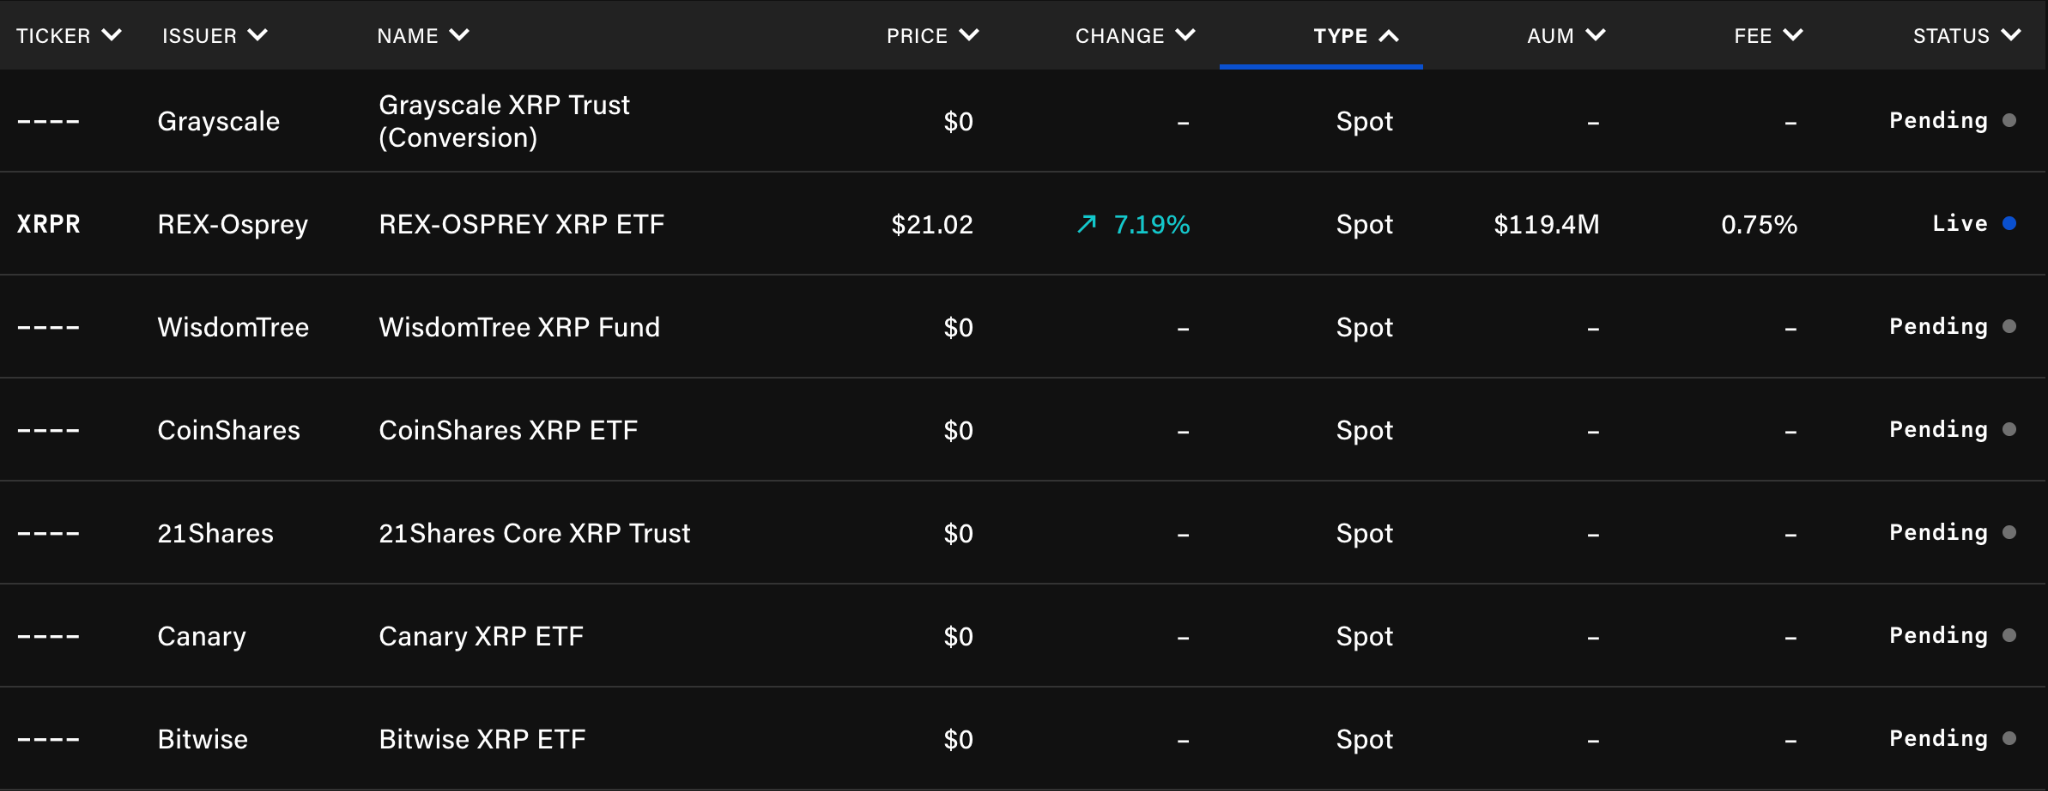Click the Pending status for Bitwise
Viewport: 2048px width, 791px height.
[x=1938, y=739]
